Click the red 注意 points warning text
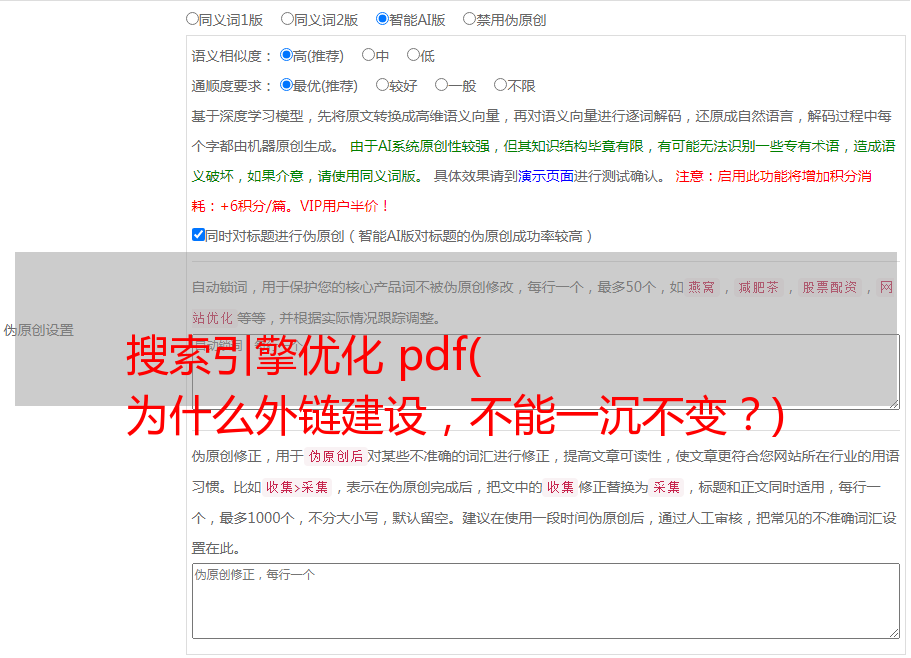Viewport: 911px width, 658px height. tap(532, 191)
